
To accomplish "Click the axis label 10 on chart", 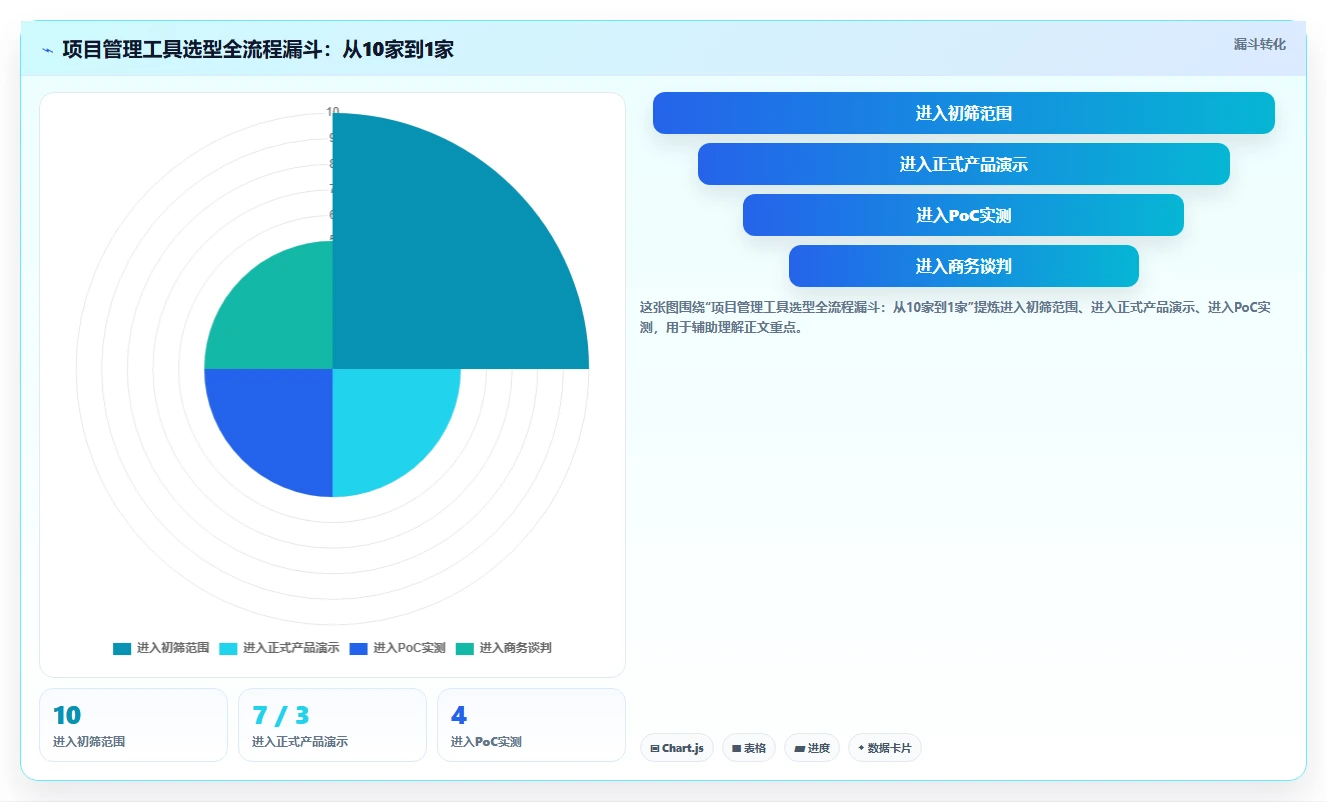I will (x=333, y=112).
